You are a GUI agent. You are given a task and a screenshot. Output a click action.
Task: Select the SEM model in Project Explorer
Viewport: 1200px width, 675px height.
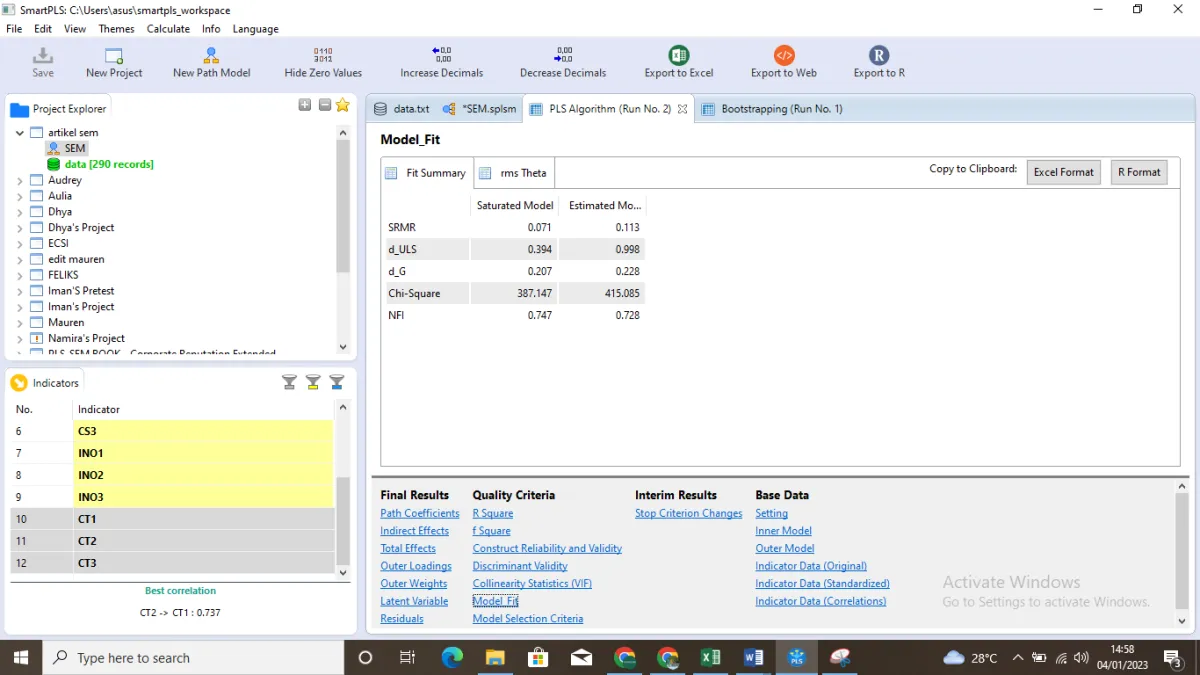point(65,148)
